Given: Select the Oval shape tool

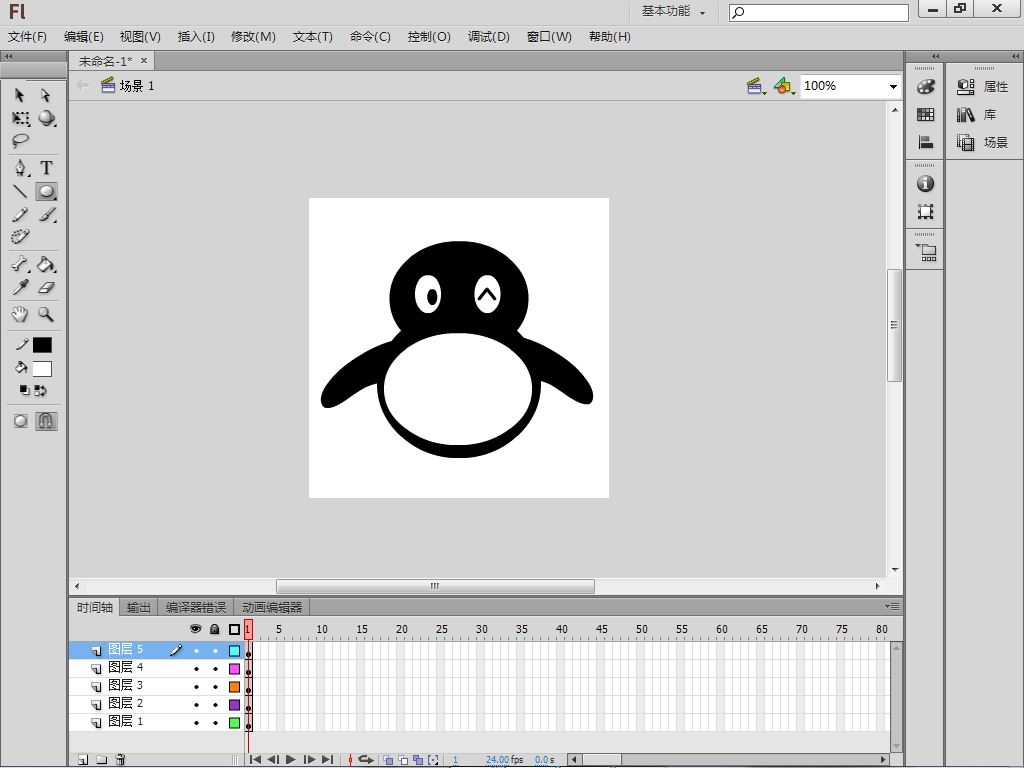Looking at the screenshot, I should pyautogui.click(x=46, y=191).
